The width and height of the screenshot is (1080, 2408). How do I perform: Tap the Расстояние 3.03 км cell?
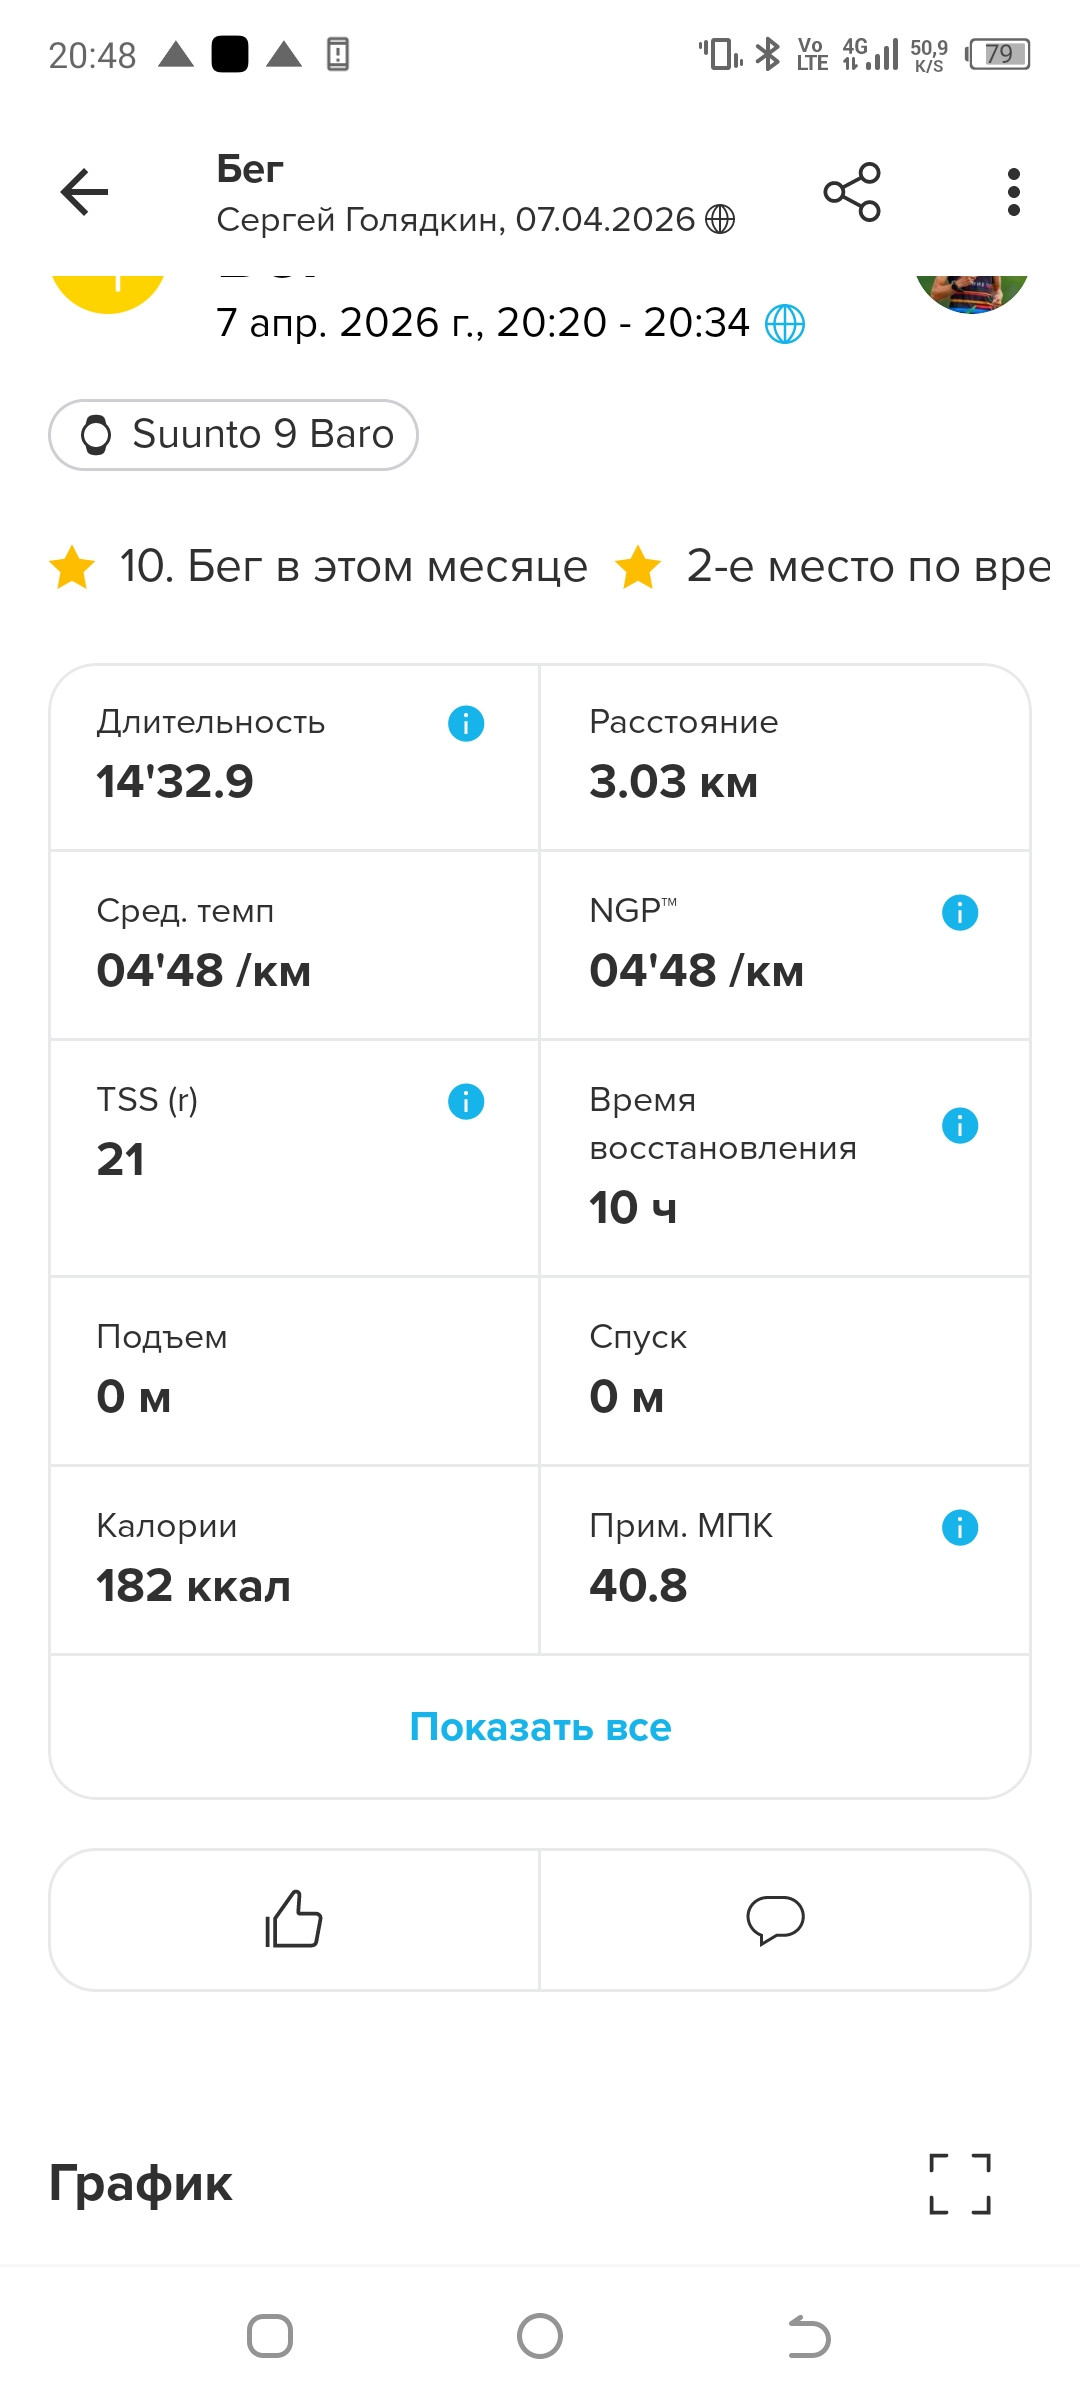785,757
